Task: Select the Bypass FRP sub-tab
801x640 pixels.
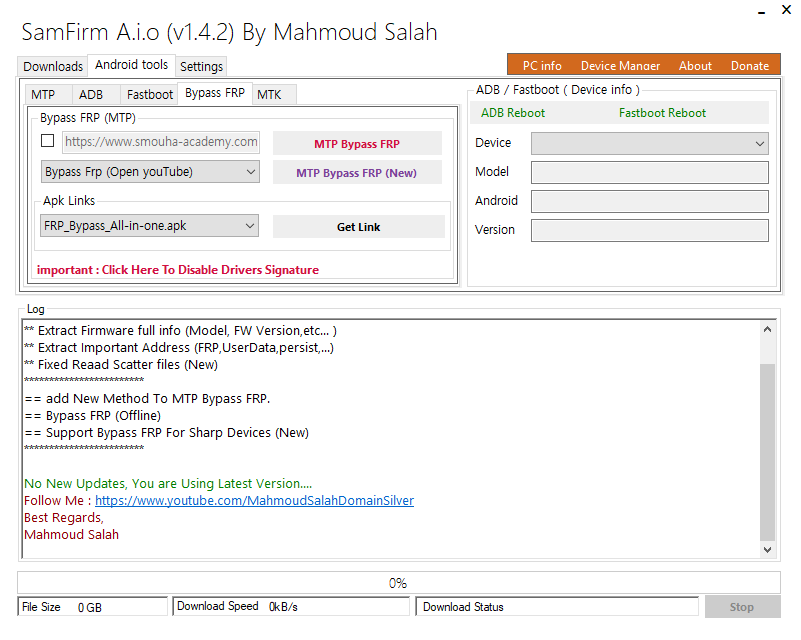Action: click(x=215, y=93)
